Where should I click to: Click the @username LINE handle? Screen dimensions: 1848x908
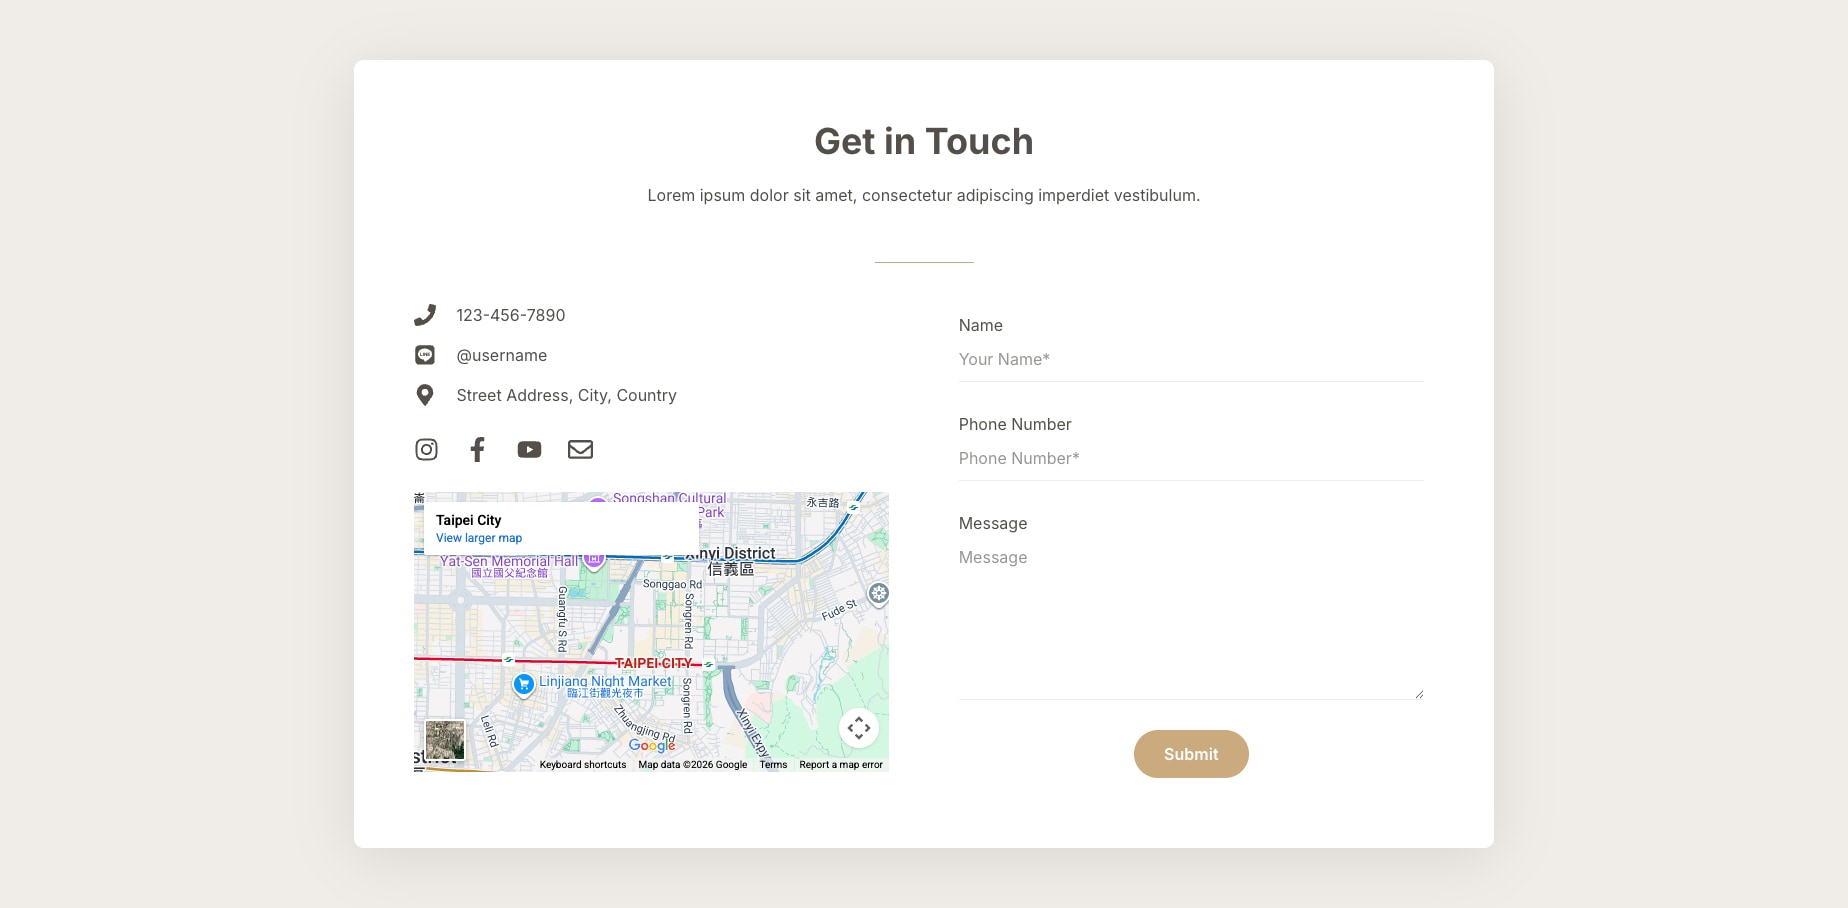click(502, 355)
